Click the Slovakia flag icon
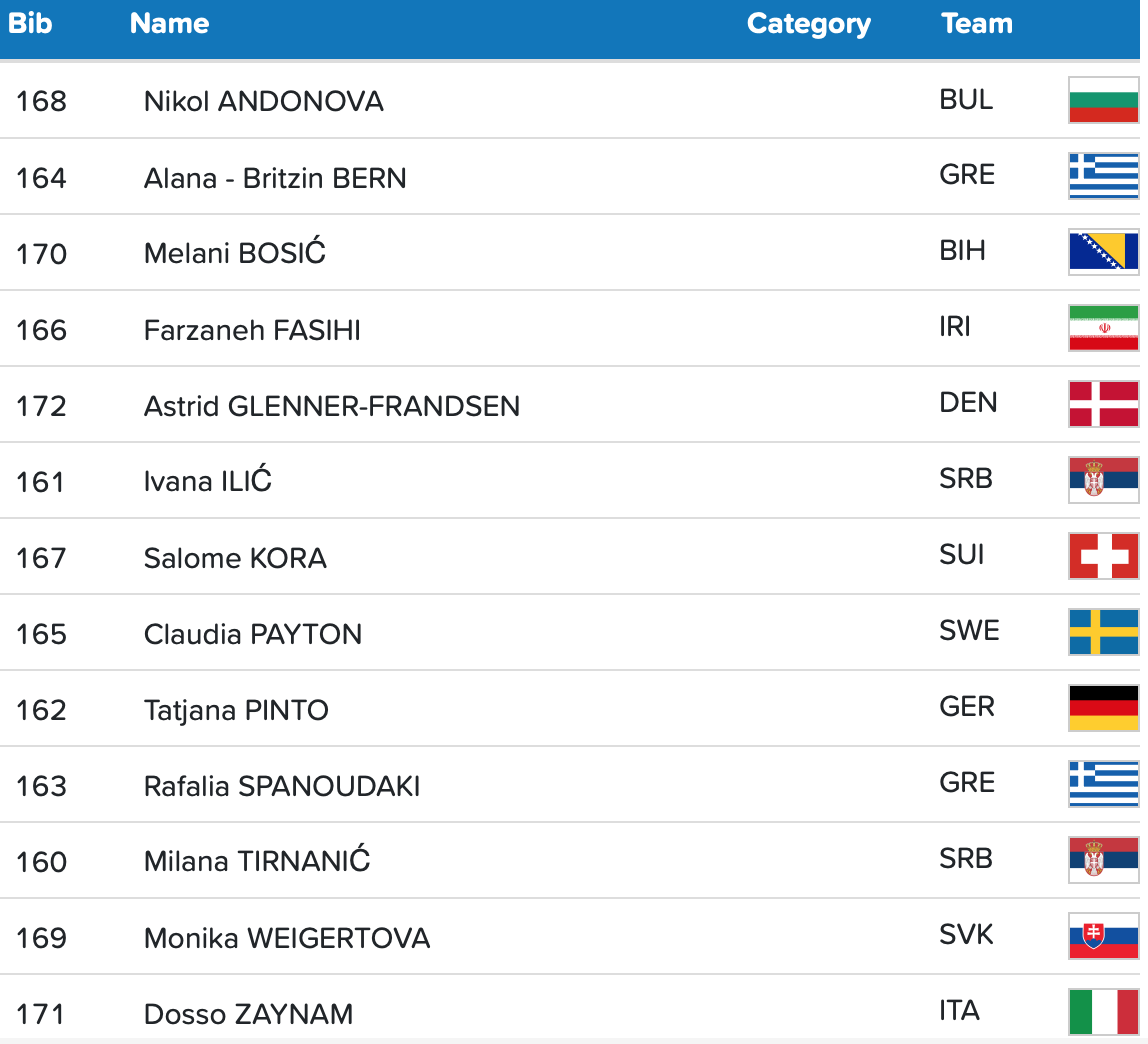 click(1103, 936)
